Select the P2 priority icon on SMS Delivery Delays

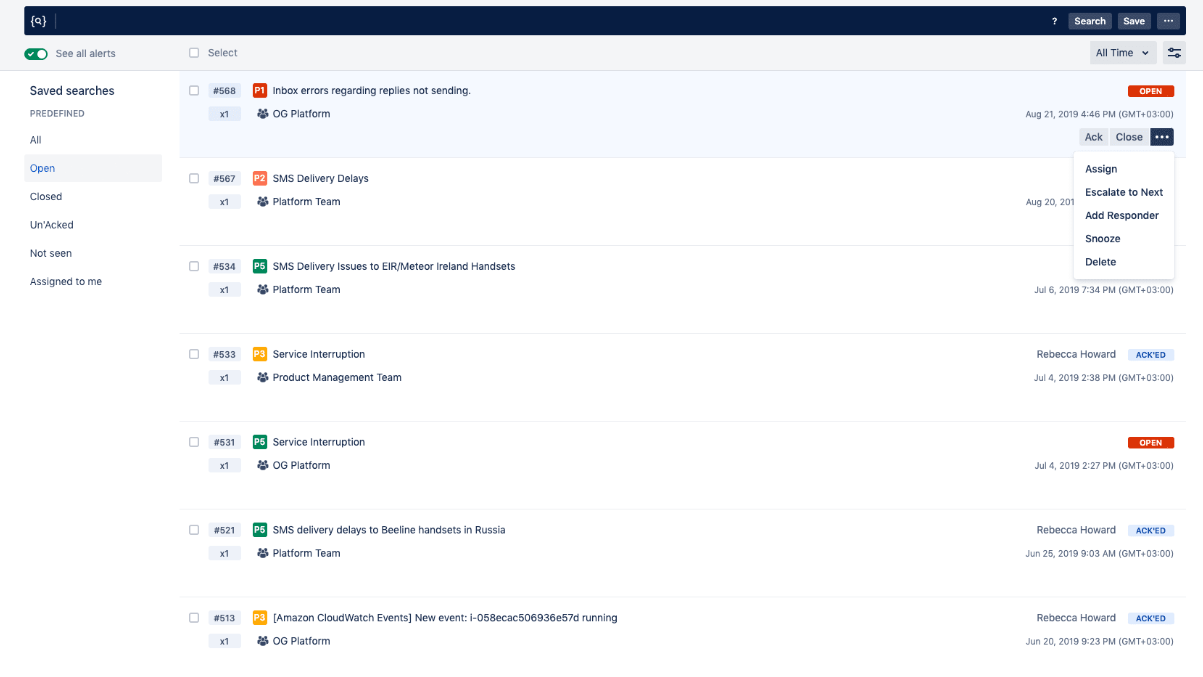(x=258, y=178)
